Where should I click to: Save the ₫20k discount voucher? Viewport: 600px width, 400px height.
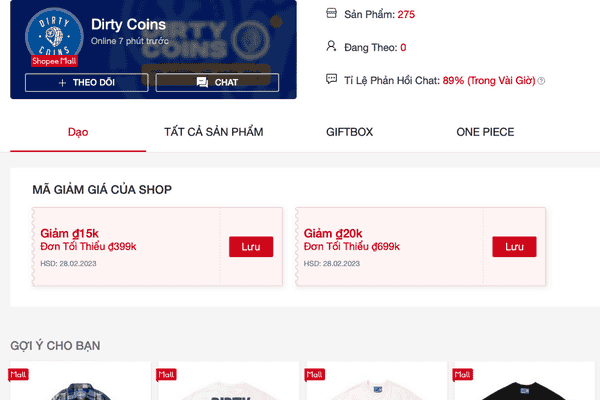point(514,246)
